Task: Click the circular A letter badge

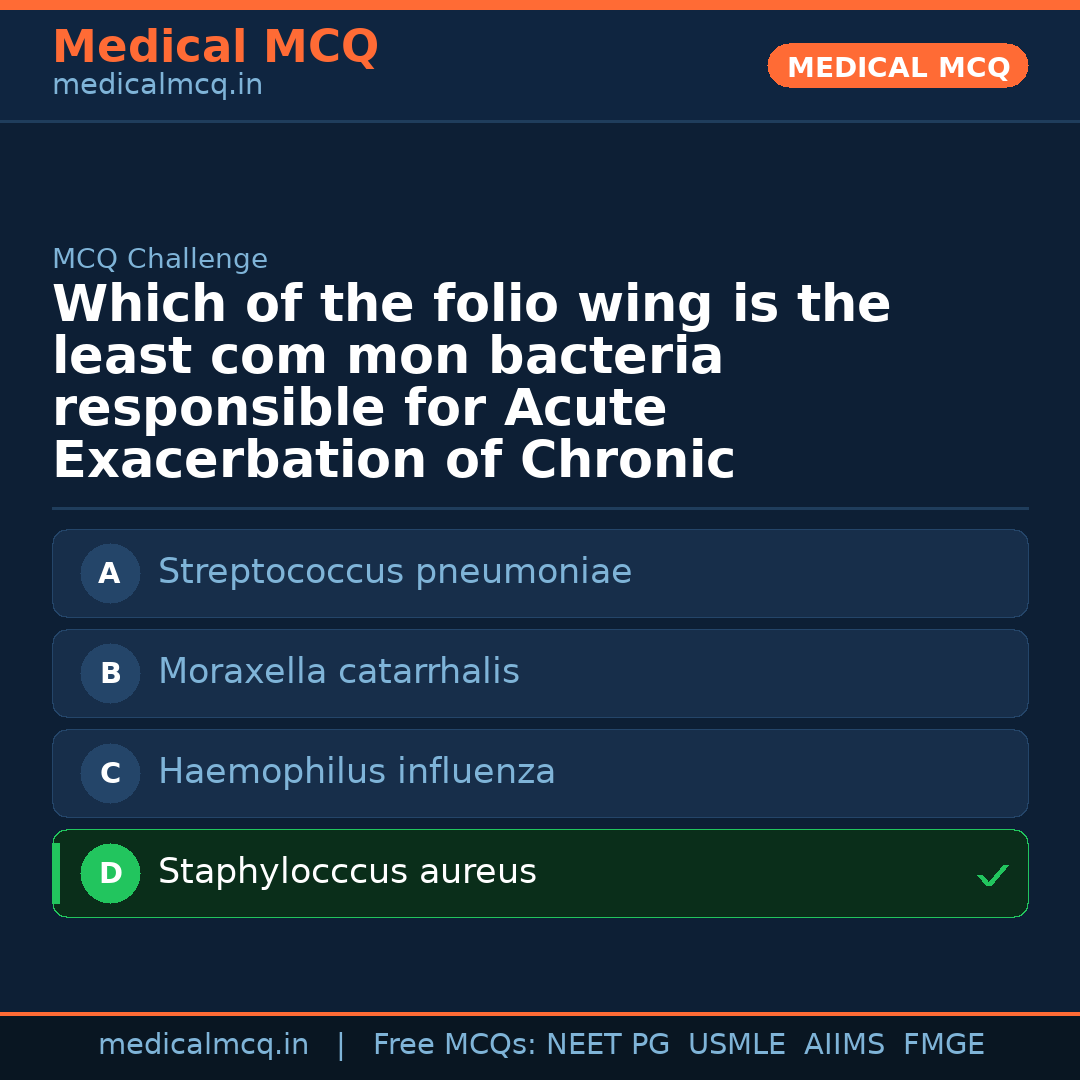Action: tap(110, 573)
